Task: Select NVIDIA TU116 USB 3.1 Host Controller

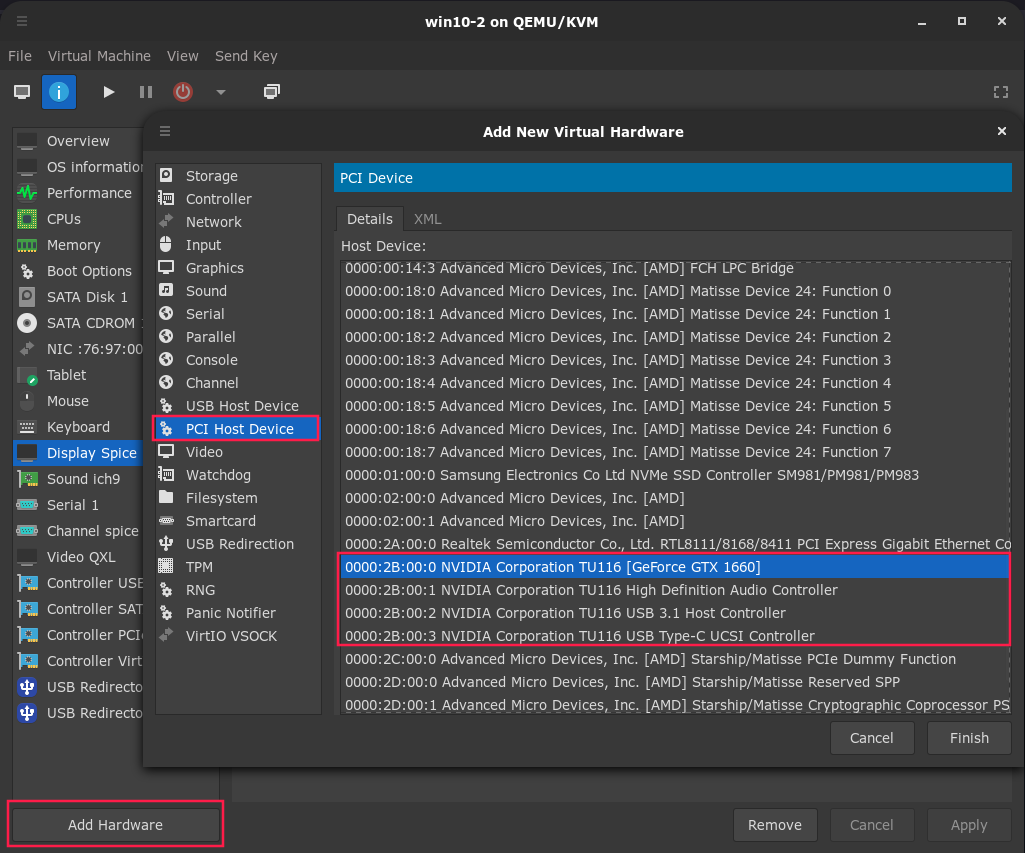Action: [x=675, y=613]
